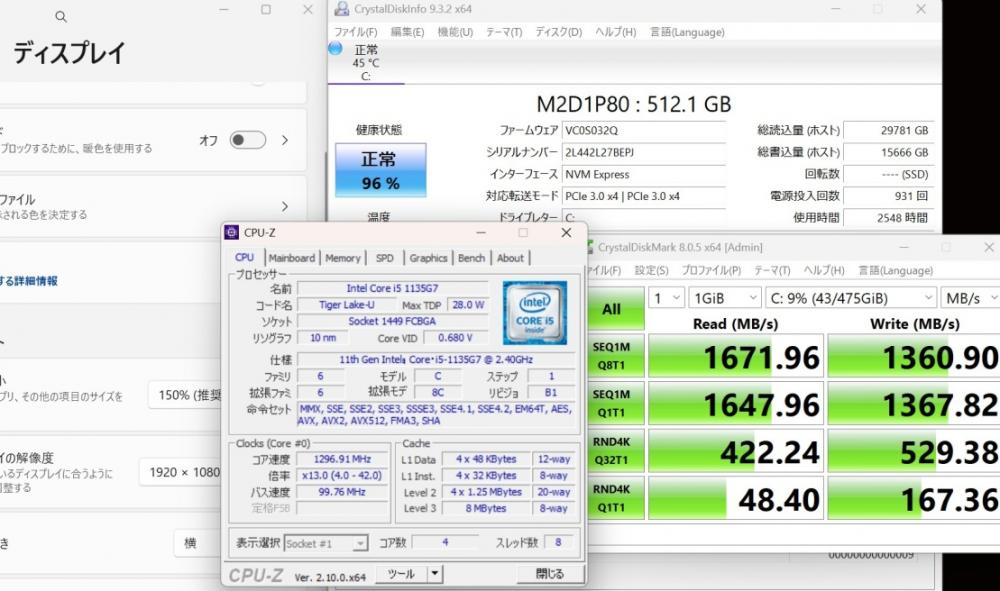
Task: Open 言語(Language) menu in CrystalDiskInfo
Action: click(687, 32)
